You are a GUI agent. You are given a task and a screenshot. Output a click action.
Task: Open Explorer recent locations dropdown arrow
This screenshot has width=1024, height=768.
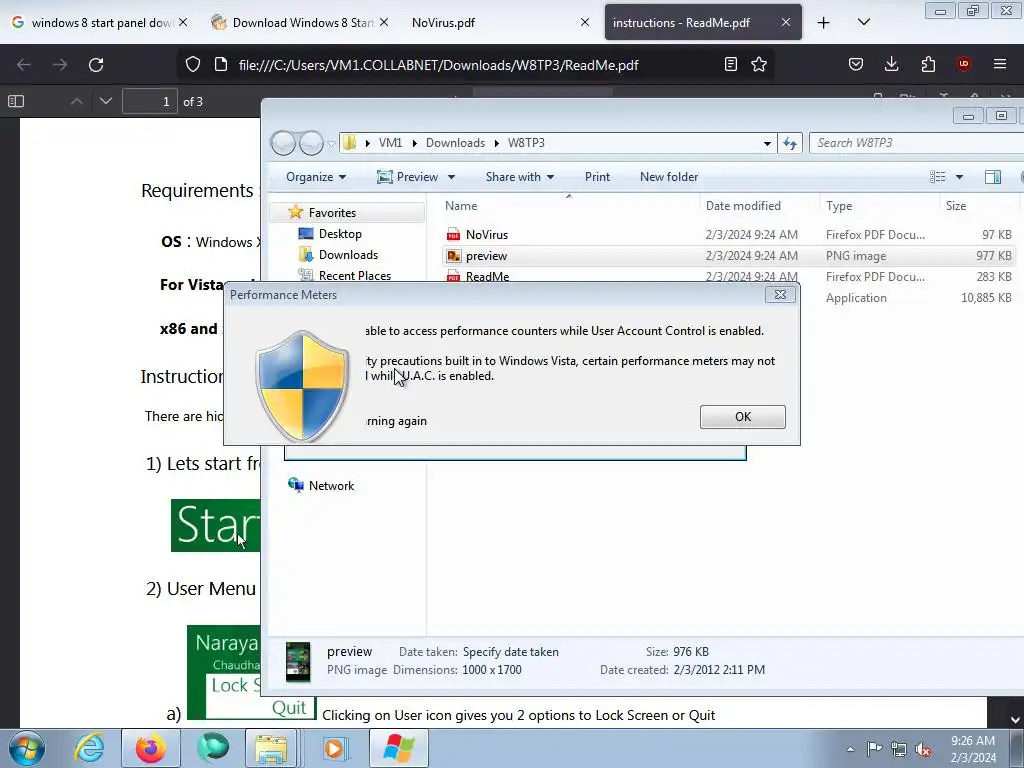point(331,143)
